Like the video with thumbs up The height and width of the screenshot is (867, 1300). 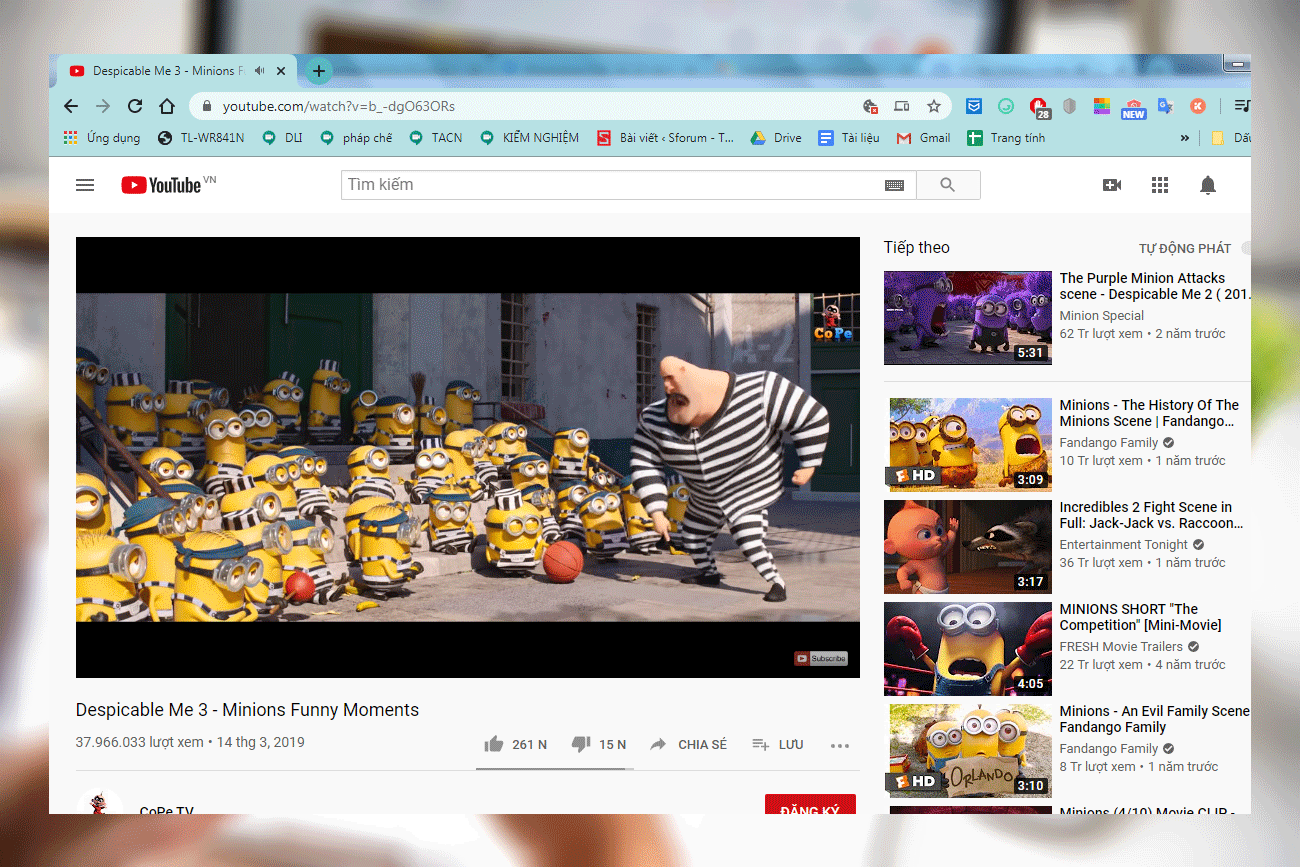494,744
